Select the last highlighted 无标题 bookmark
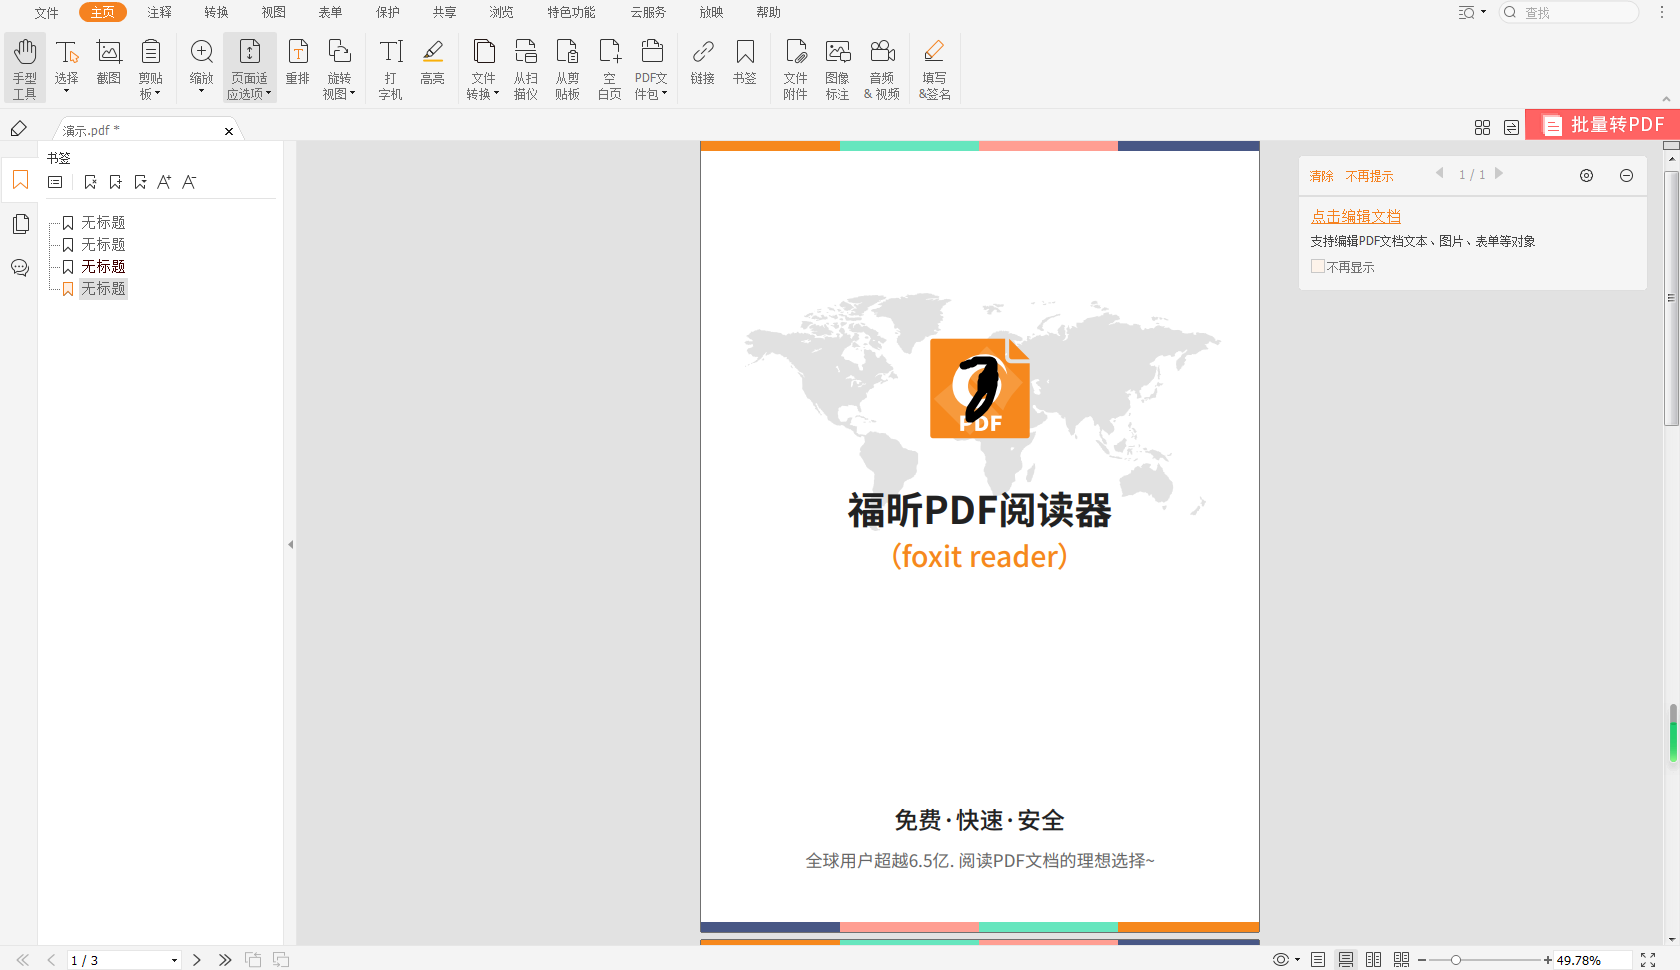Screen dimensions: 1680x970 pos(103,289)
